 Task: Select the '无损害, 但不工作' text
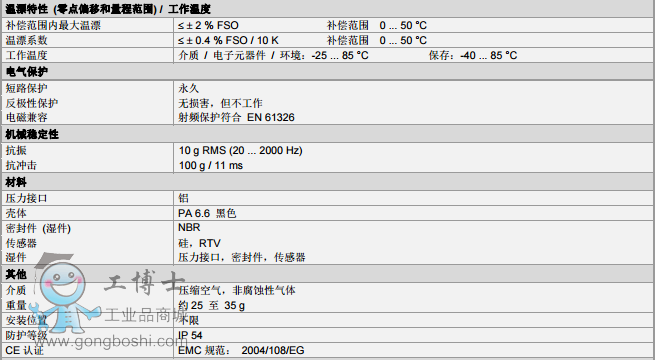tap(220, 103)
